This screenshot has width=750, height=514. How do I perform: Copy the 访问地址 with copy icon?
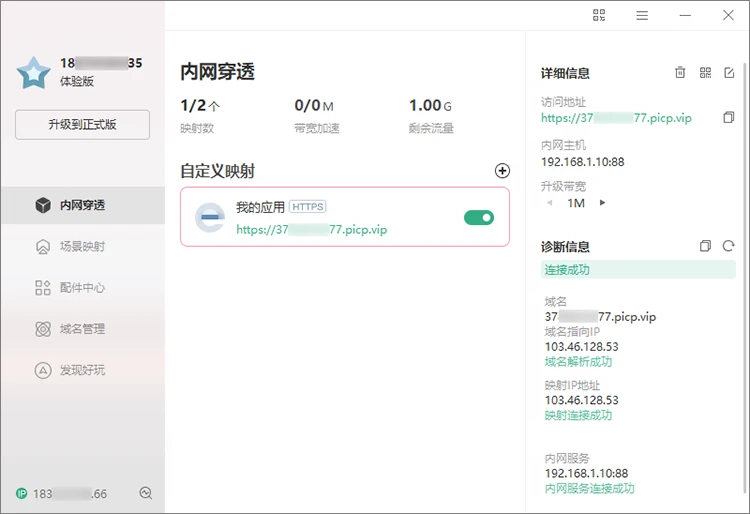click(728, 117)
